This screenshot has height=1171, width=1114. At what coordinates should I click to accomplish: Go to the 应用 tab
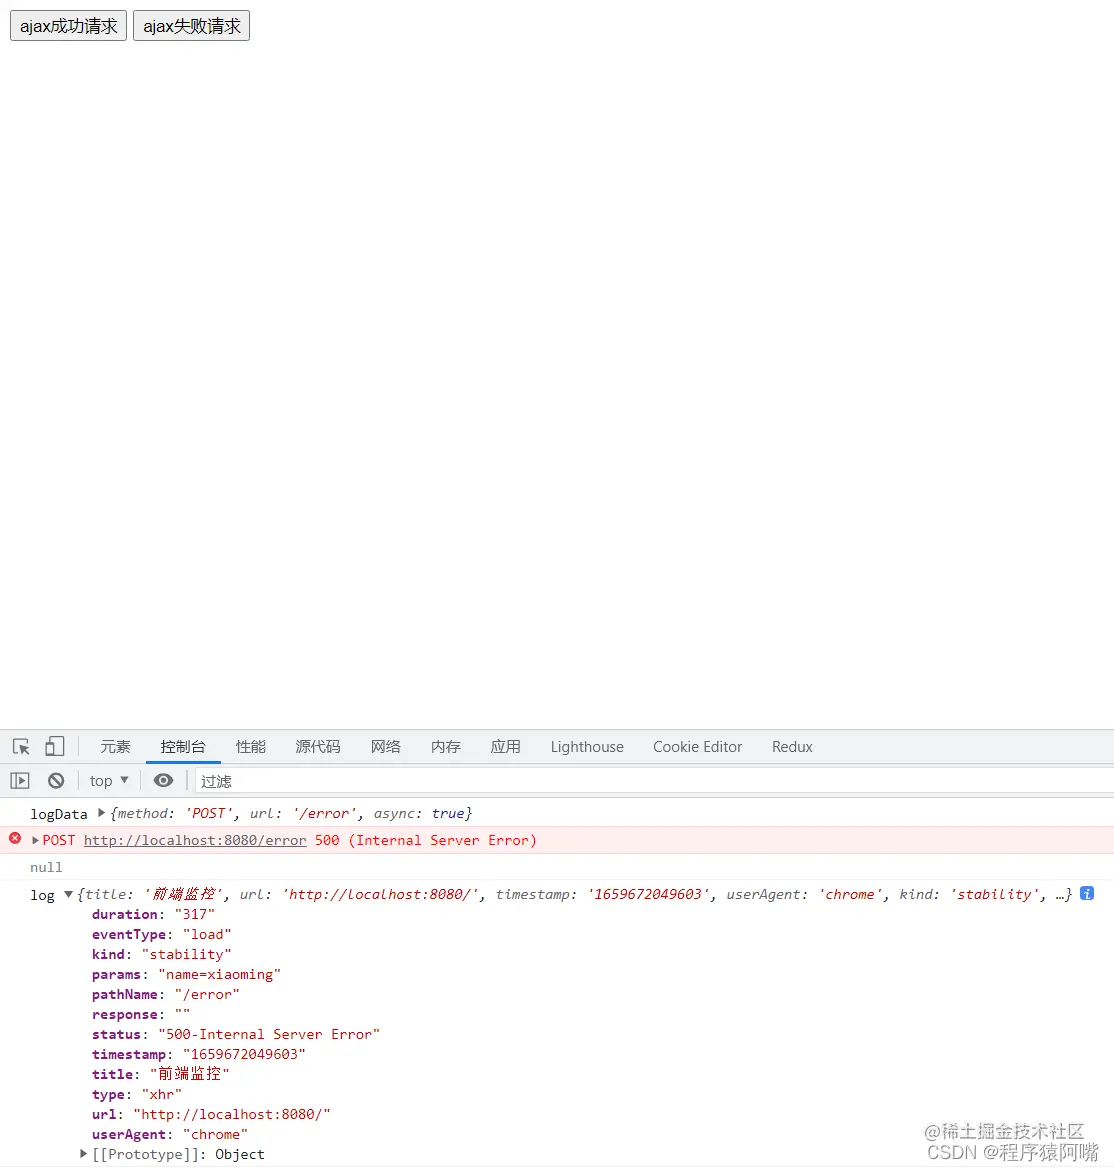(x=505, y=747)
